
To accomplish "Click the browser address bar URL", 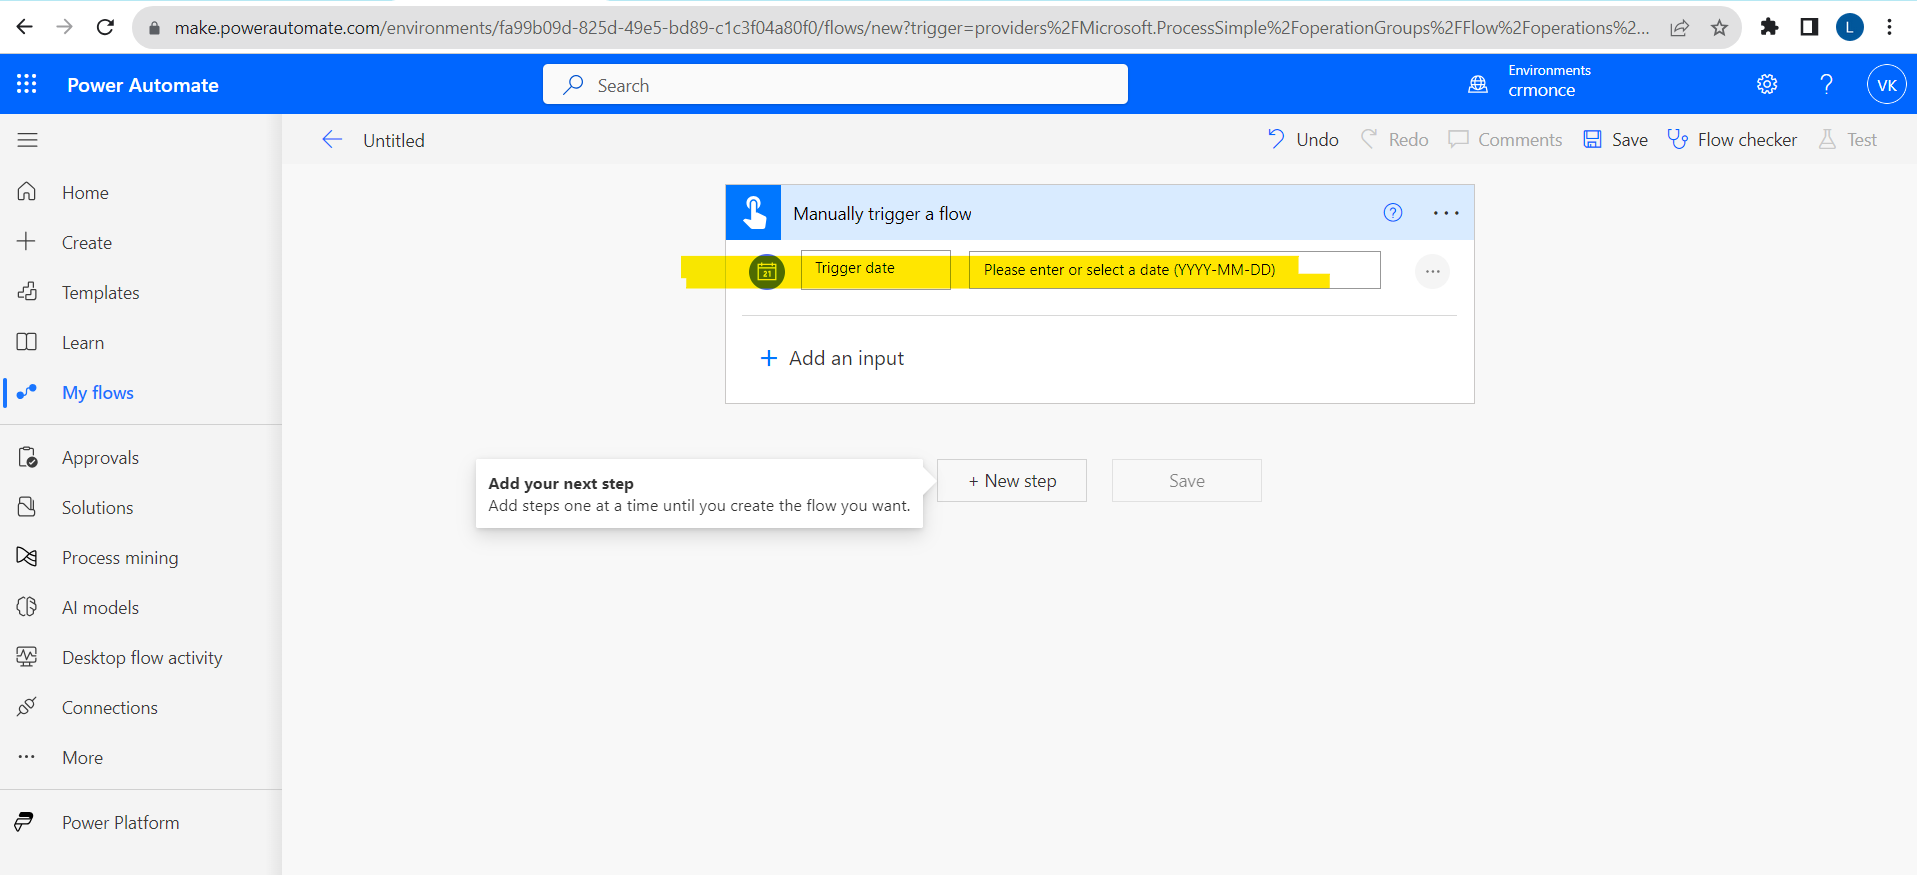I will 910,28.
